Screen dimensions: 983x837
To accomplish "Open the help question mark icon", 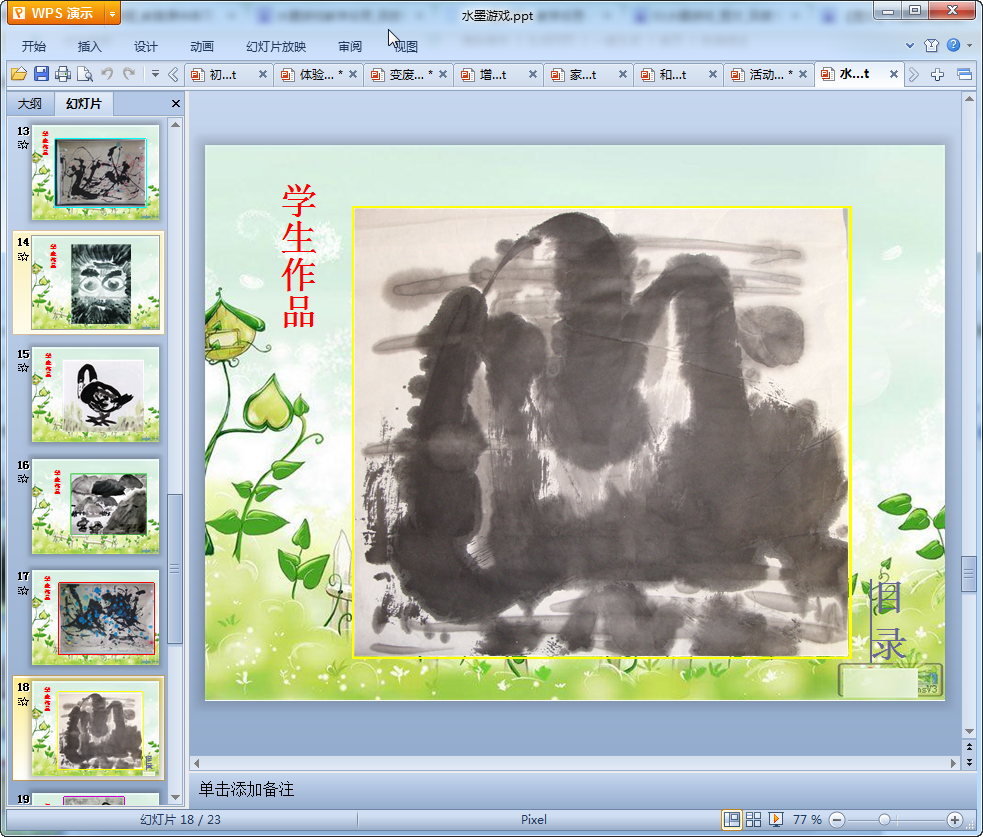I will (x=954, y=45).
